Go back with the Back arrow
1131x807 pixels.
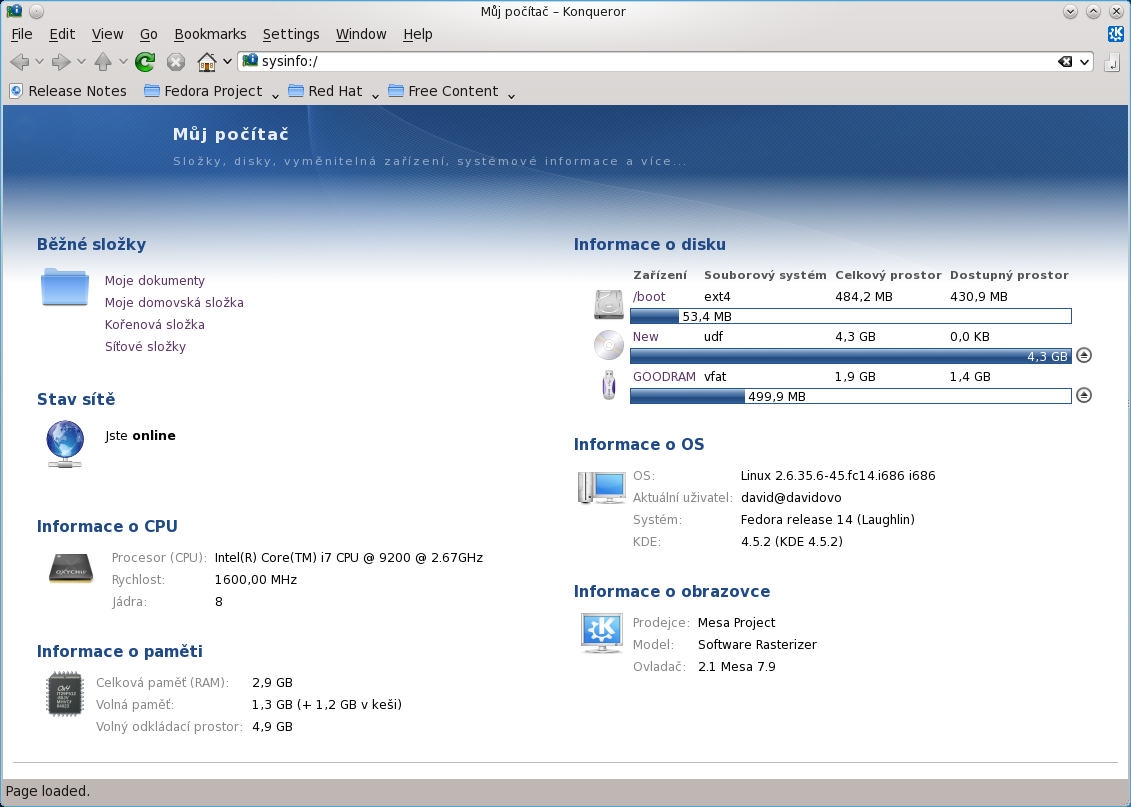[19, 62]
